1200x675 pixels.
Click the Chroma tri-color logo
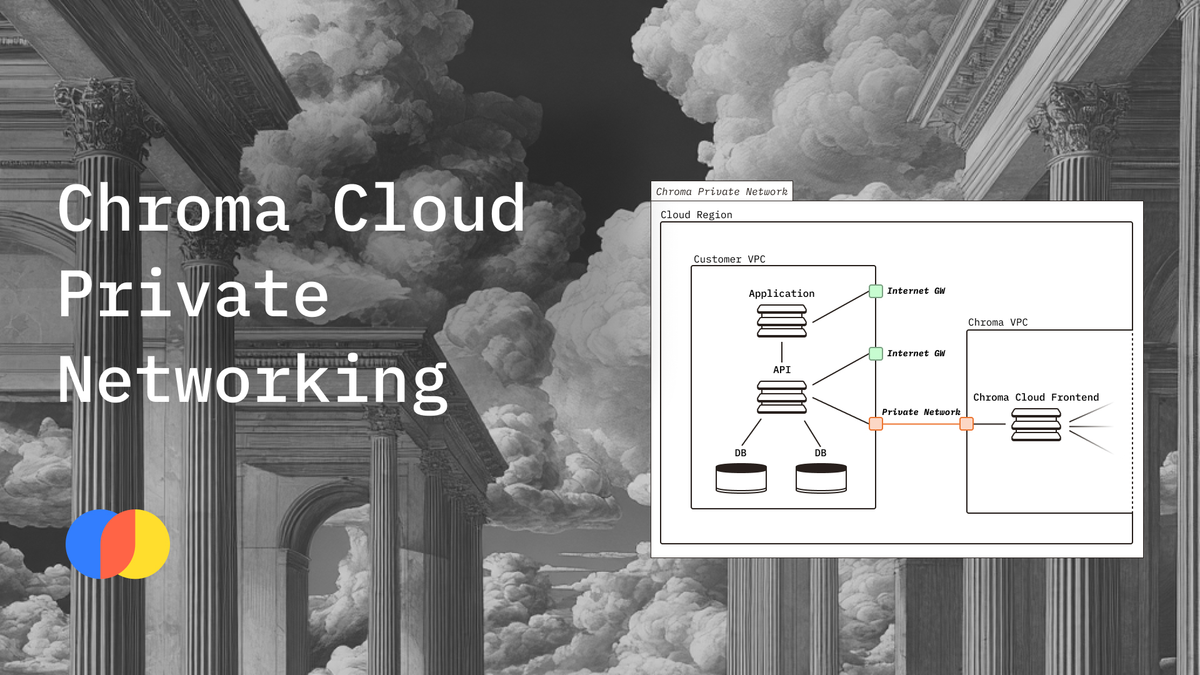118,544
